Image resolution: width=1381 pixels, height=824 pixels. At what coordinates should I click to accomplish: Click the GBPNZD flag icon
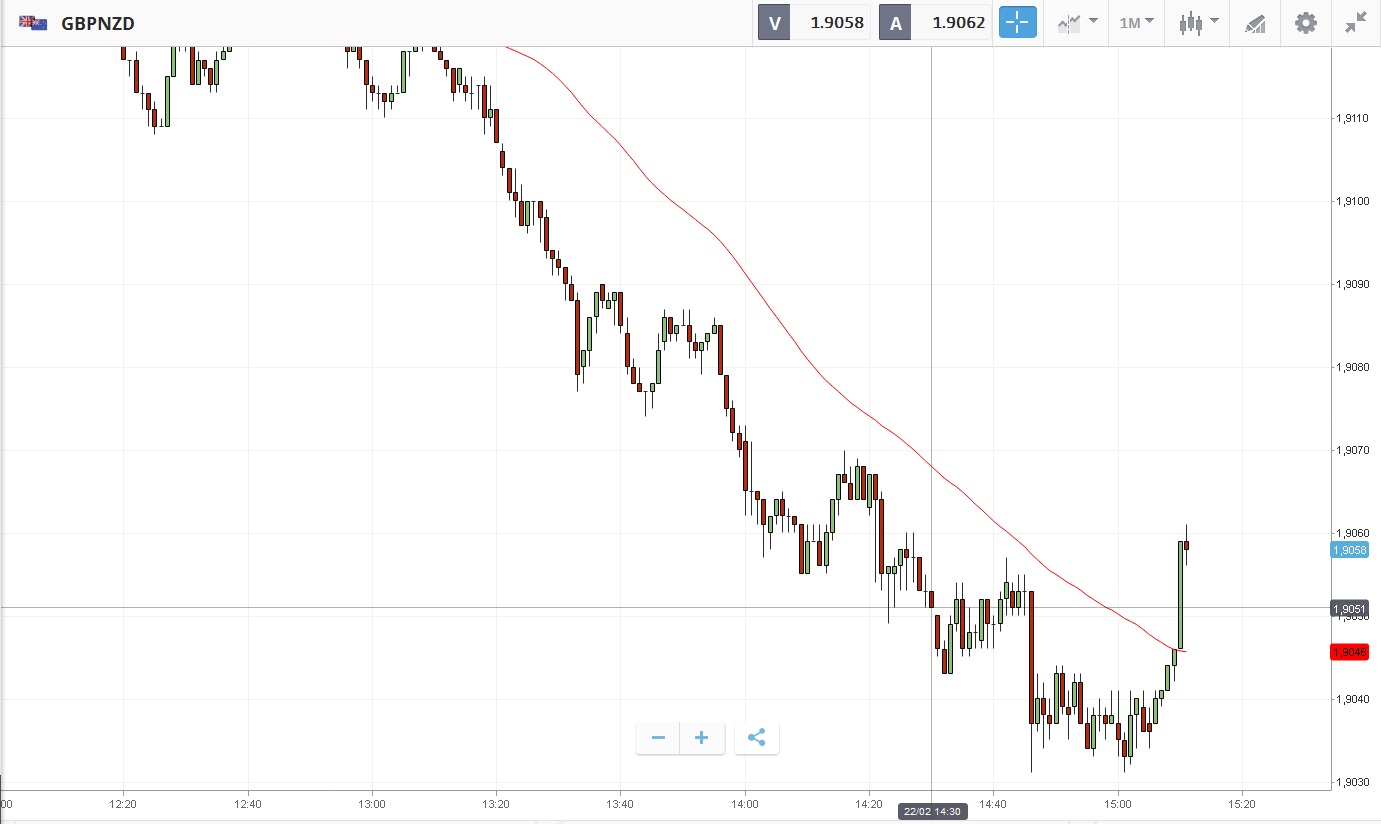pos(33,22)
